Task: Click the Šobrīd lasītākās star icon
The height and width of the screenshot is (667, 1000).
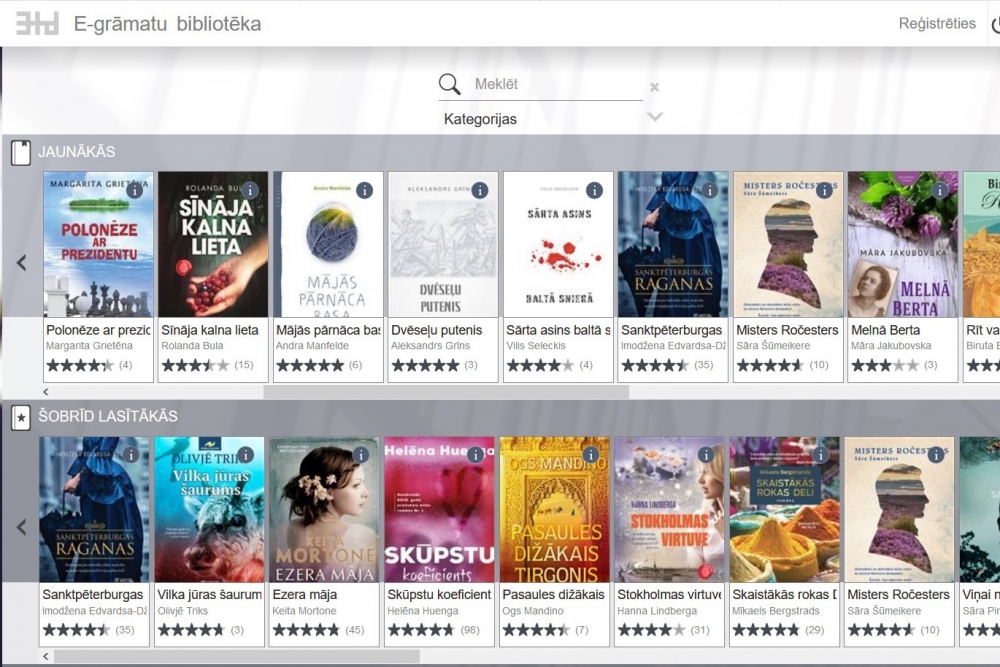Action: click(x=20, y=418)
